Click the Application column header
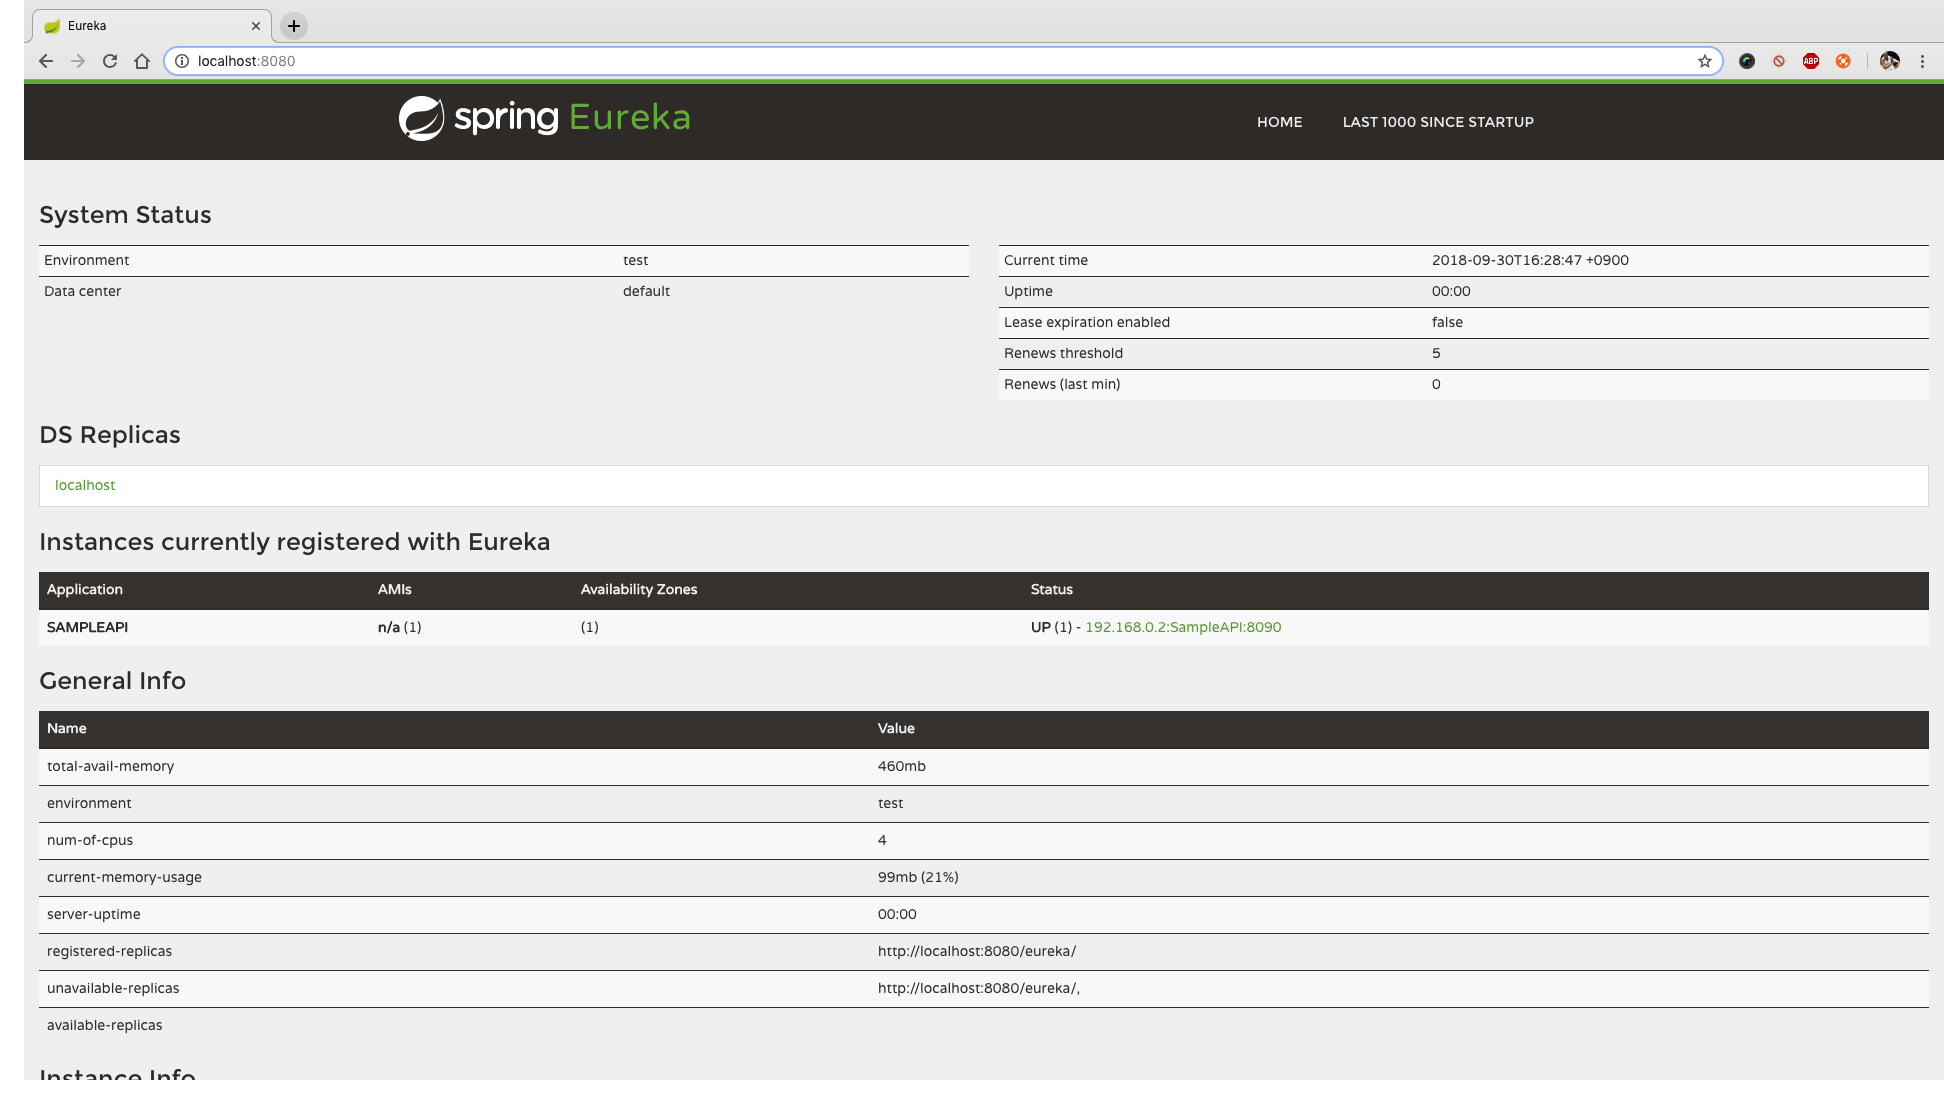 (84, 589)
